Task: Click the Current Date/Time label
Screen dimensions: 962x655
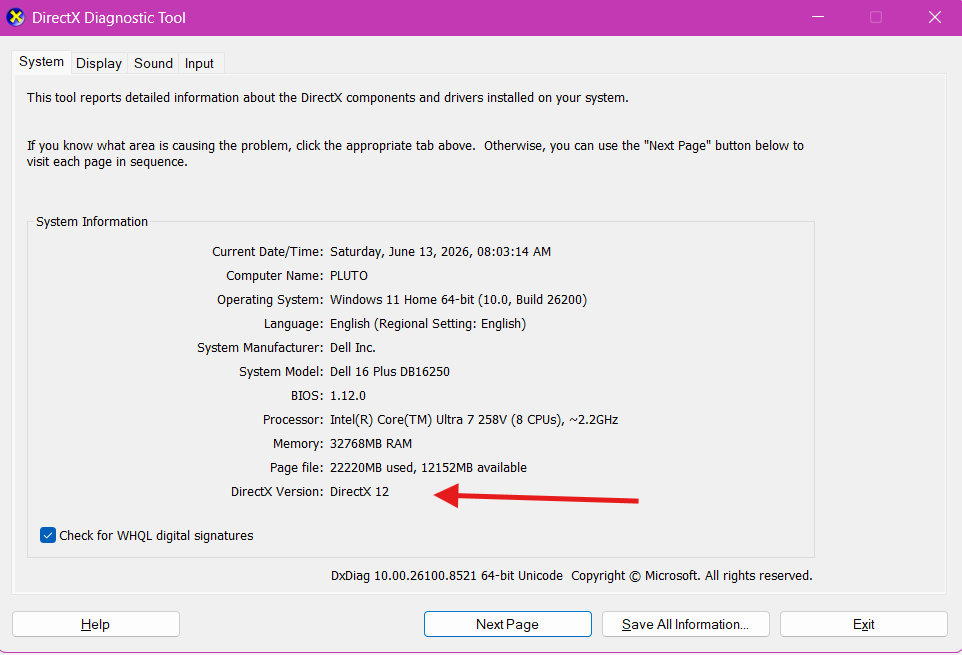Action: [267, 252]
